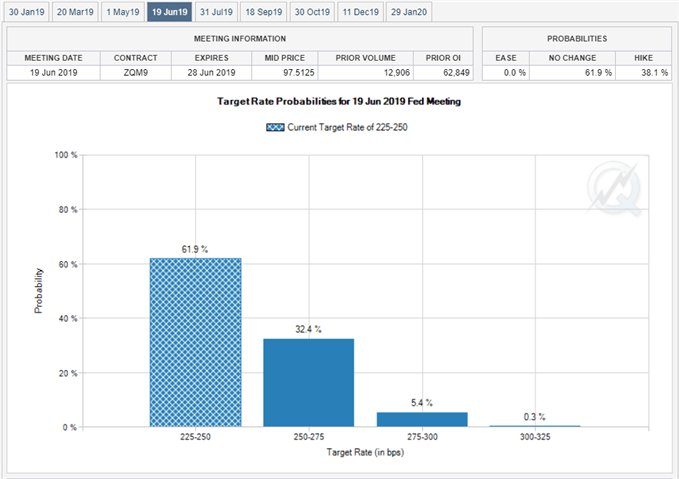Viewport: 679px width, 479px height.
Task: Click the '0.3 %' bar data label
Action: coord(534,417)
